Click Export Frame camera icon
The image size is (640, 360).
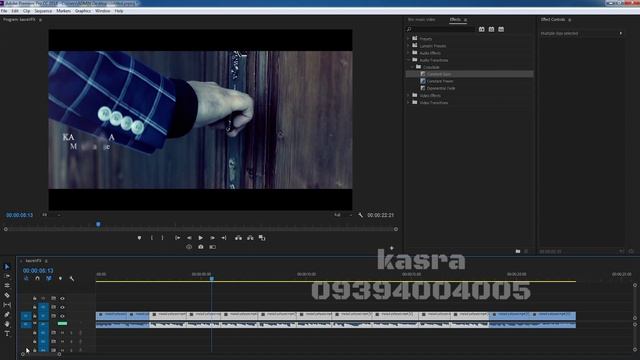pos(200,247)
